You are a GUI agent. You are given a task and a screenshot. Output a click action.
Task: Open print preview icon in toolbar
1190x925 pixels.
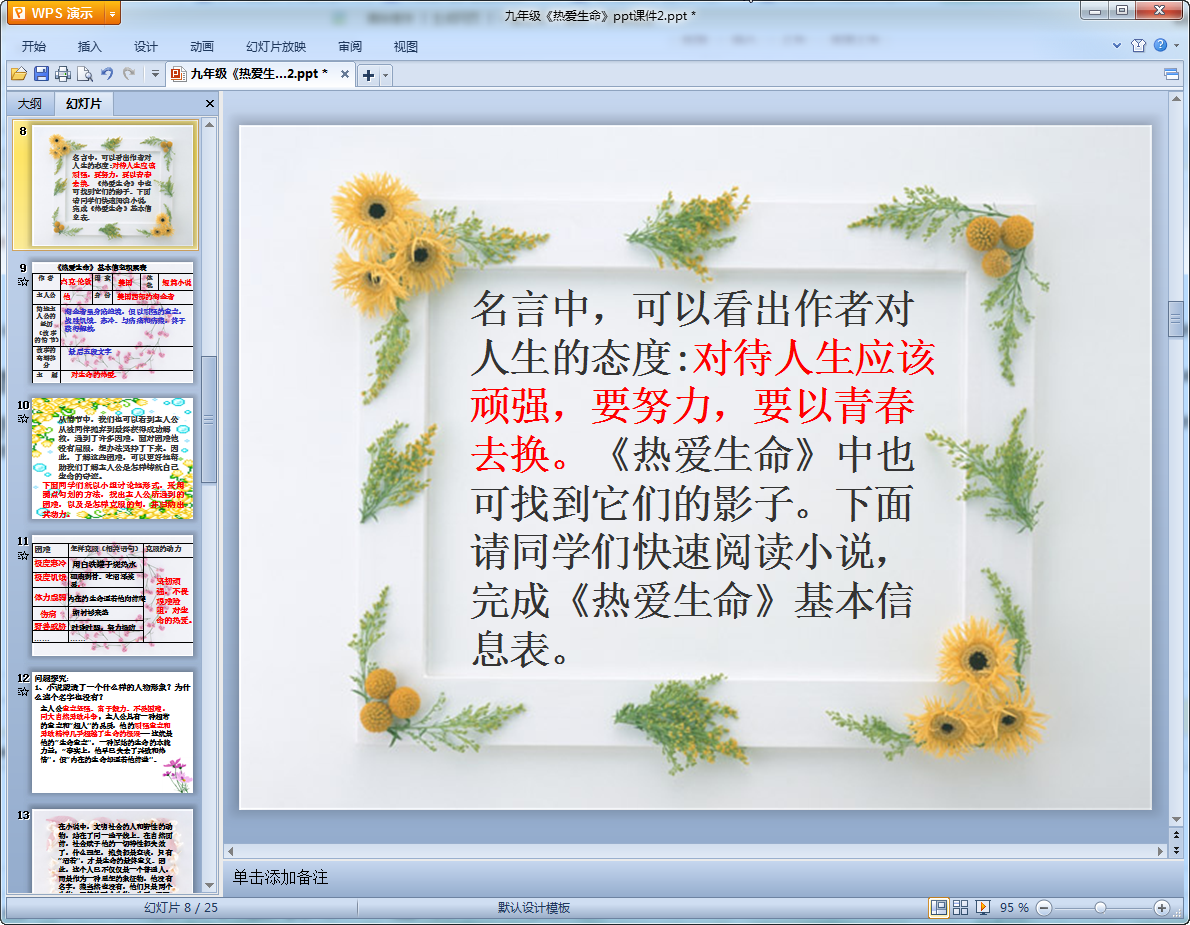point(85,74)
